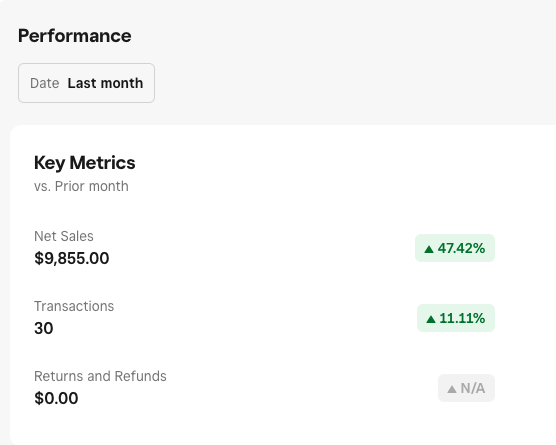Click the Returns and Refunds N/A badge
Screen dimensions: 556x445
[x=466, y=388]
